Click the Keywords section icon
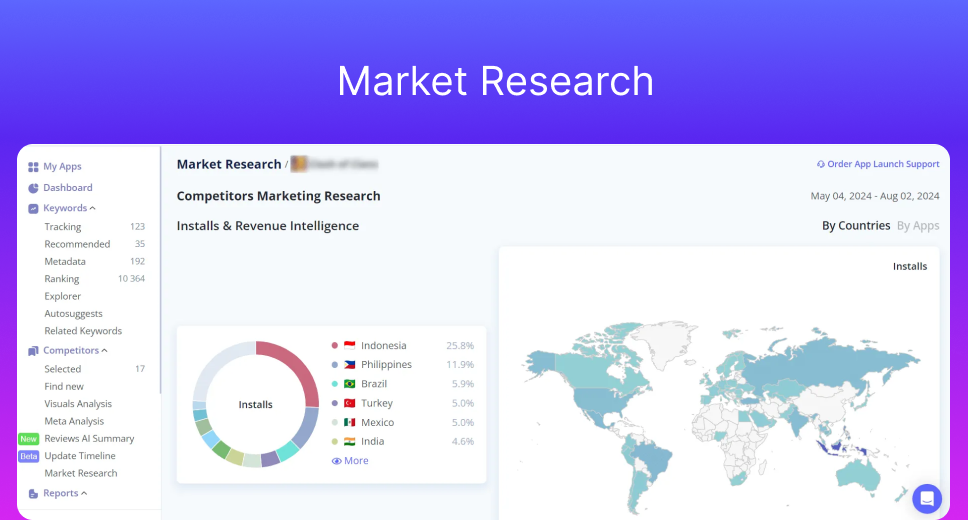This screenshot has width=968, height=520. coord(33,208)
